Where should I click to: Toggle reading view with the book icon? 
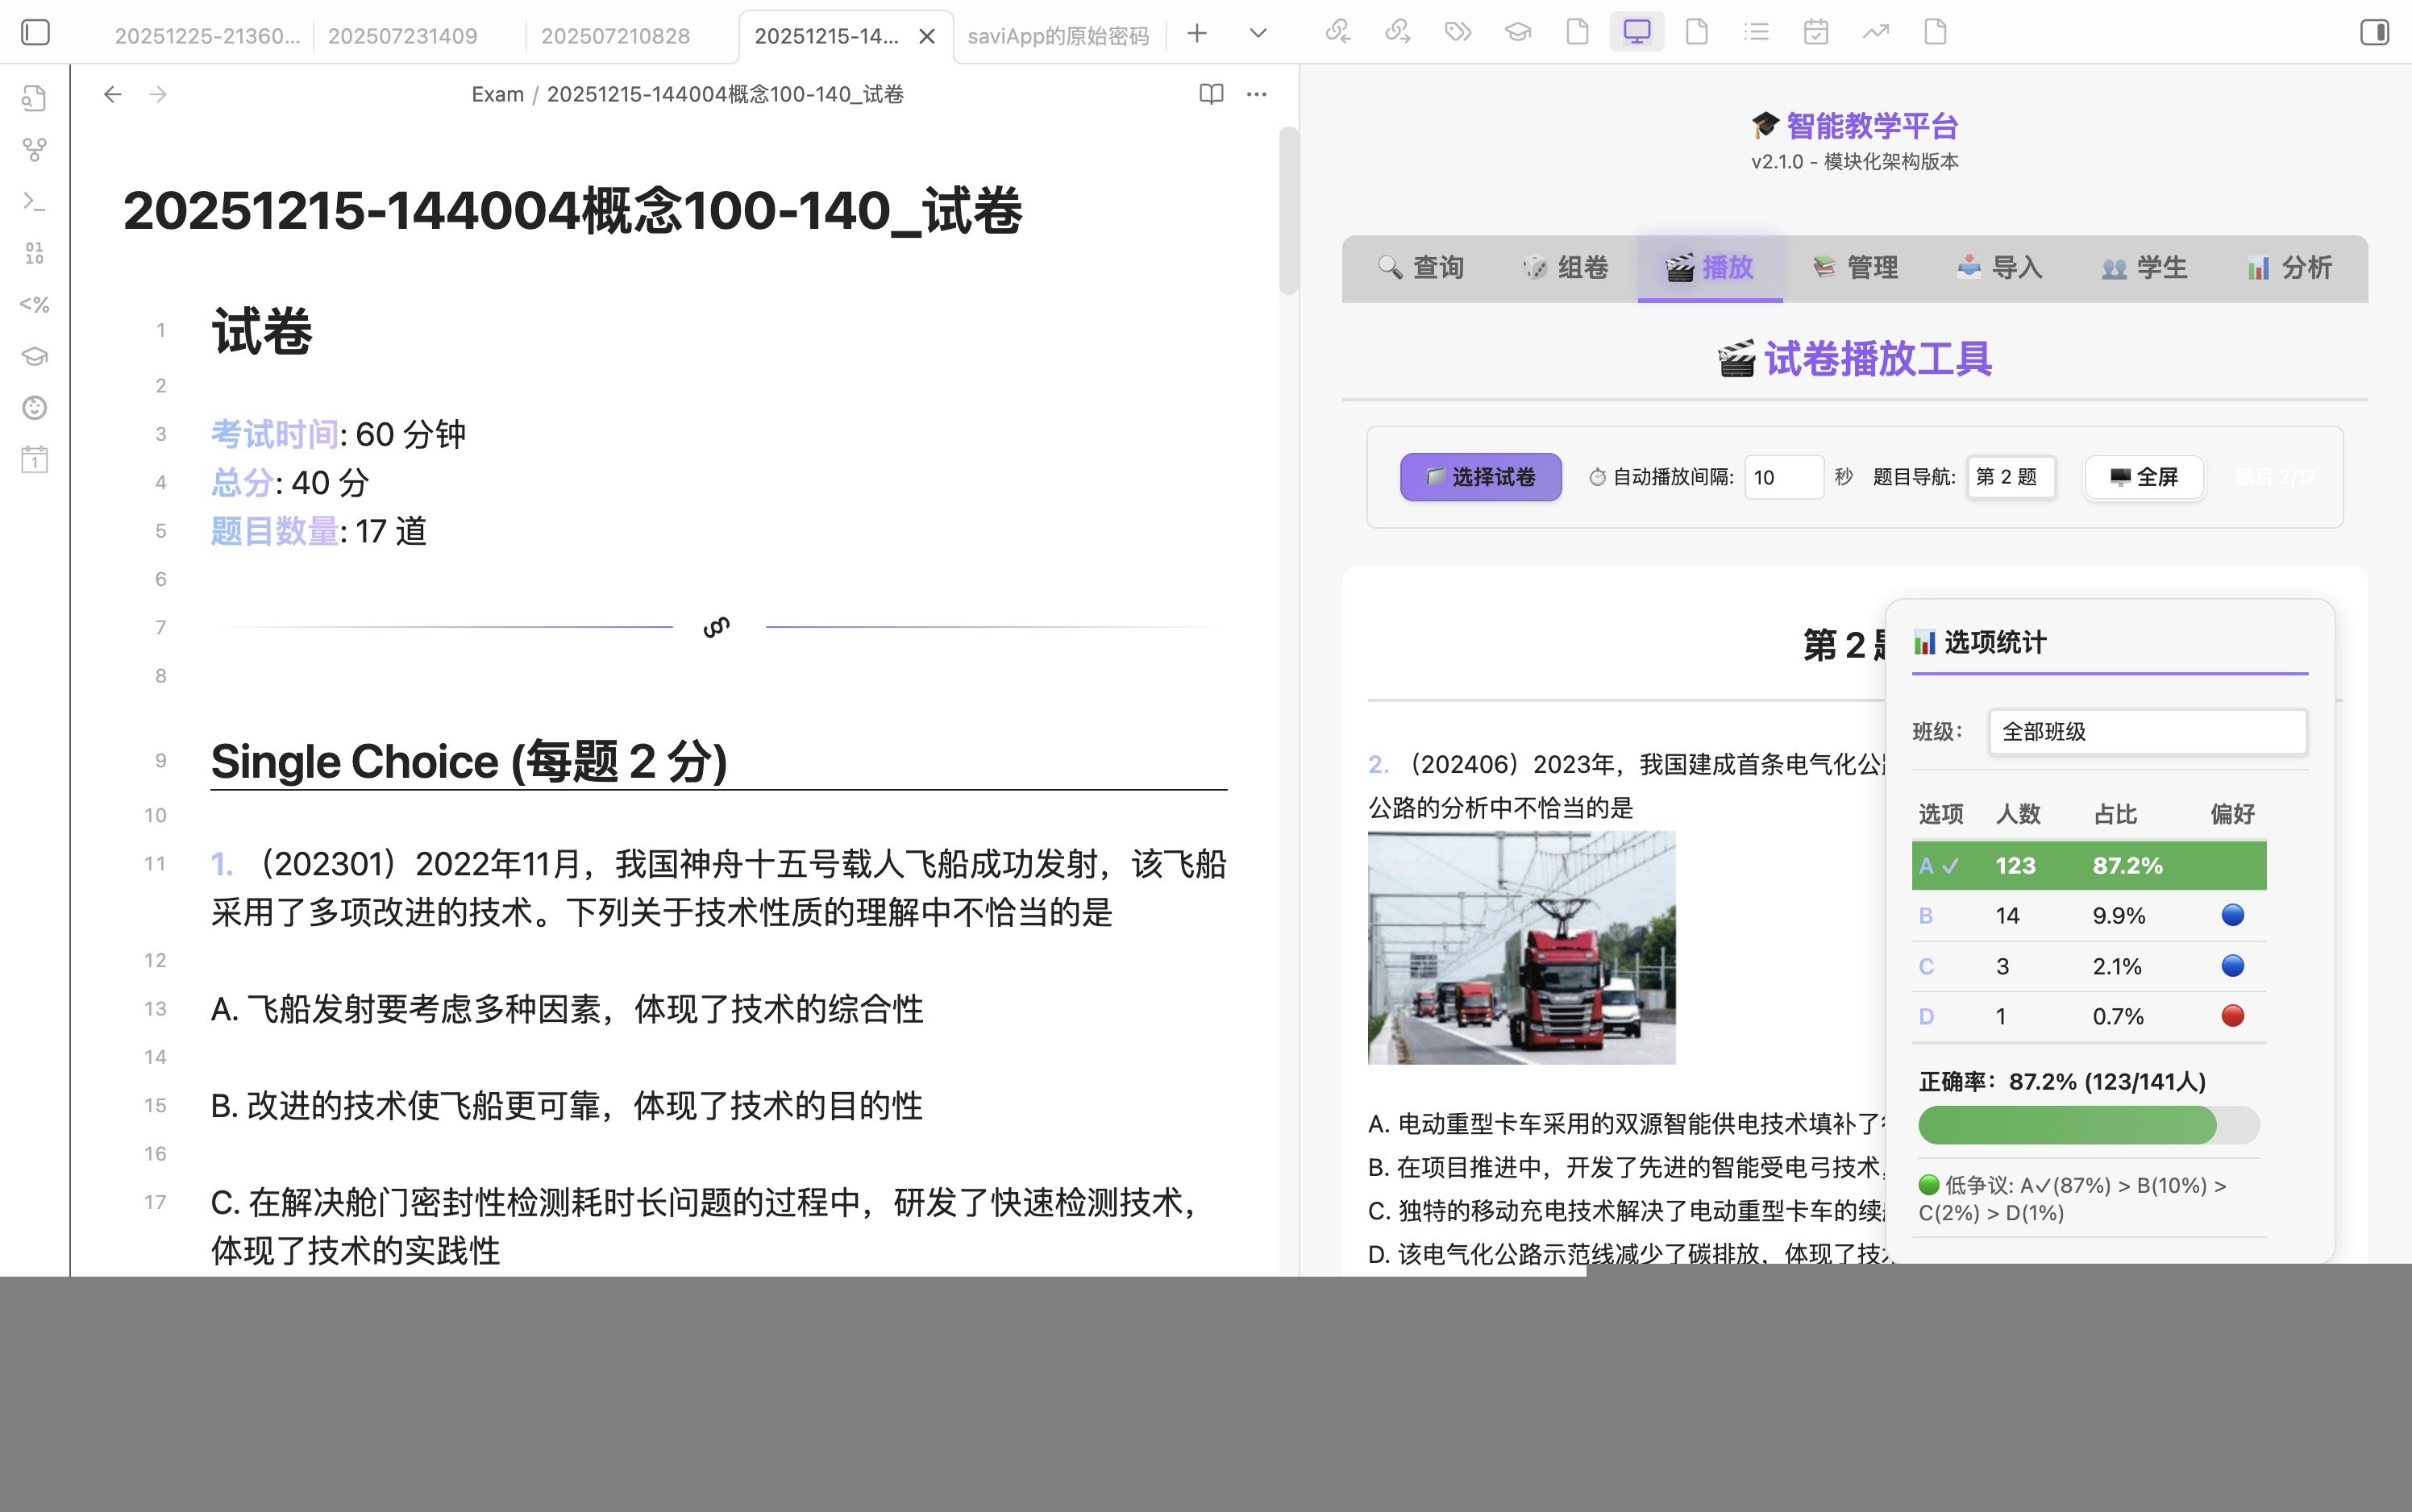pos(1209,93)
